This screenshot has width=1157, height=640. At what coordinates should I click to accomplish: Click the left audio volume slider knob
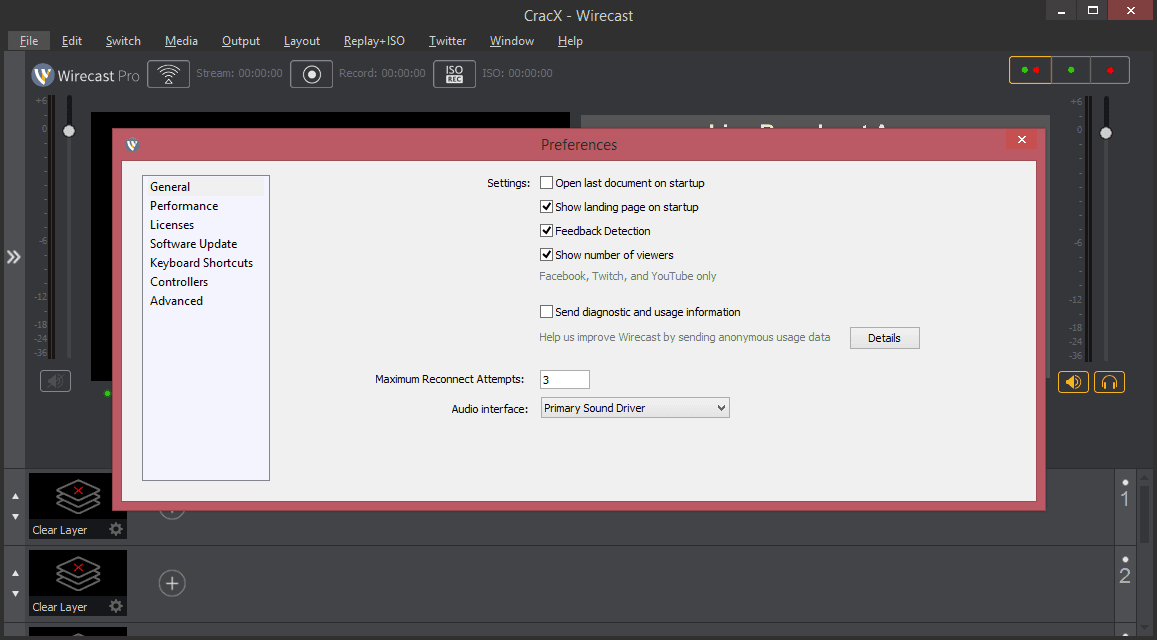69,131
